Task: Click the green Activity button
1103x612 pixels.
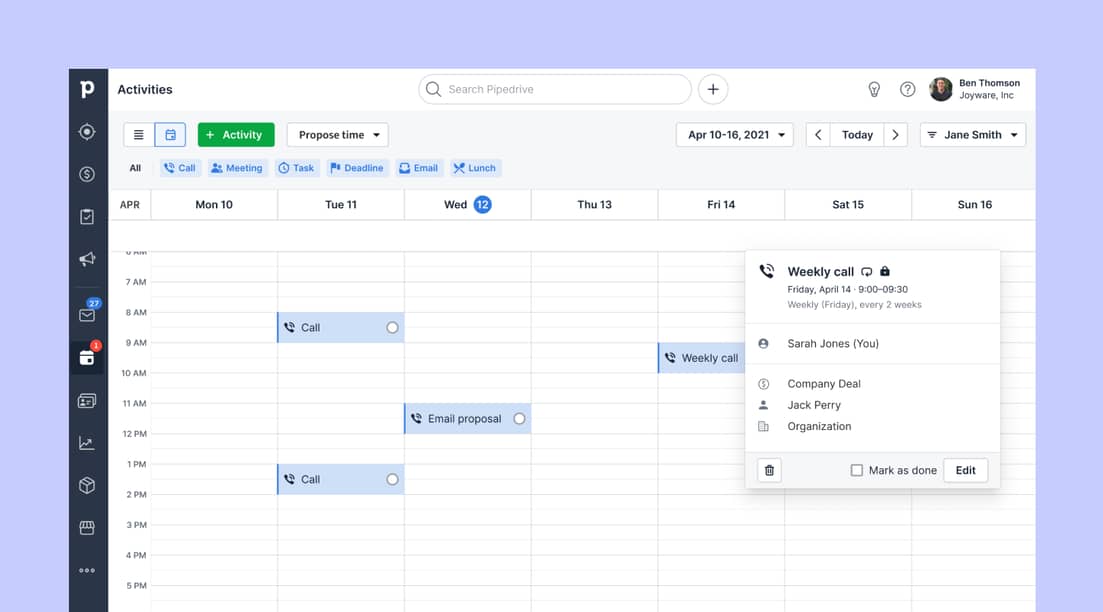Action: click(235, 135)
